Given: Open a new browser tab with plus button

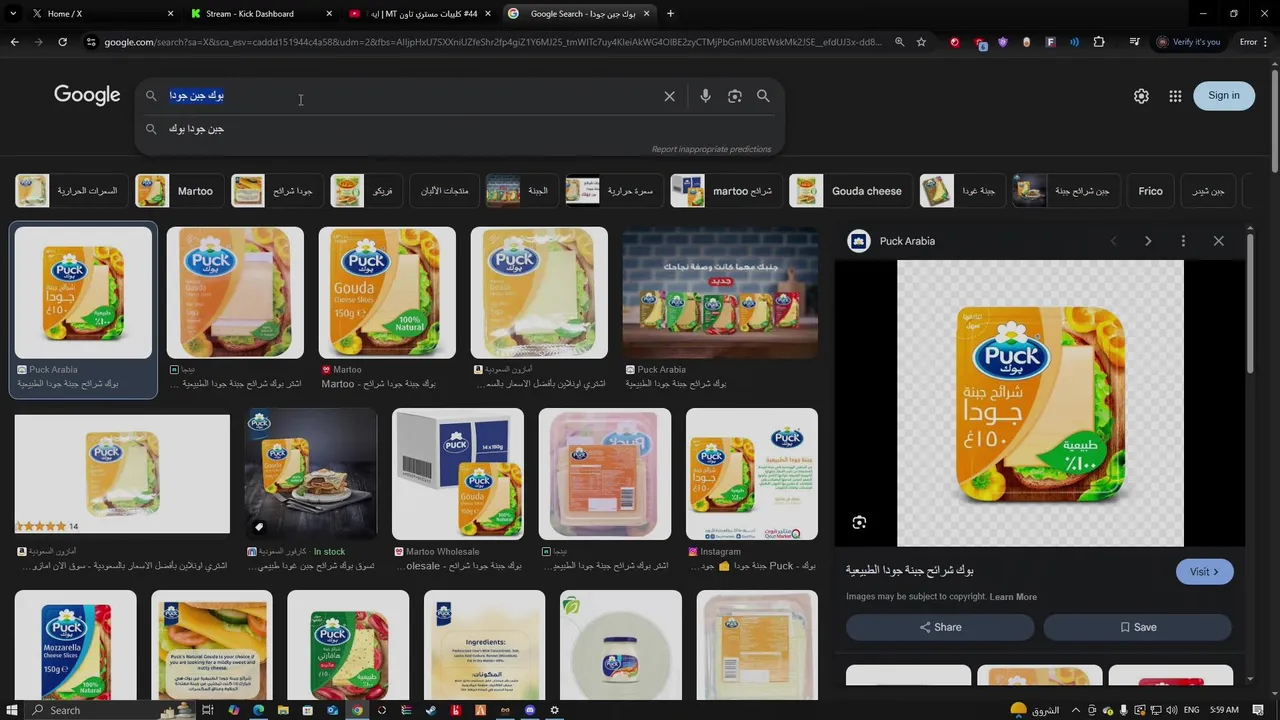Looking at the screenshot, I should [670, 14].
